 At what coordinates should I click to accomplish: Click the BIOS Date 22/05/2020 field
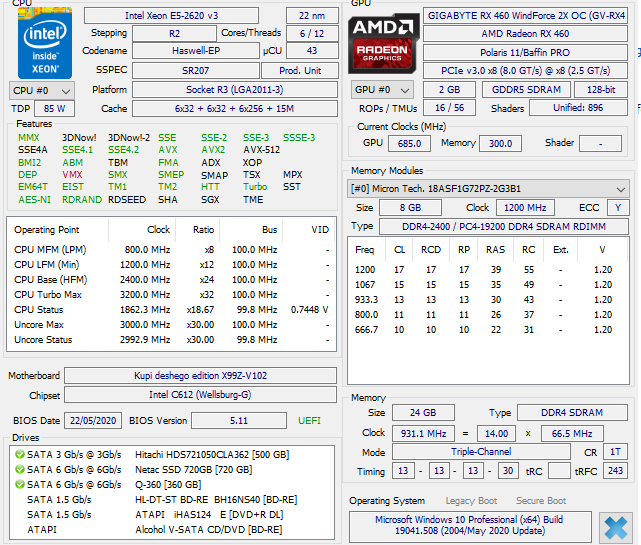(93, 421)
